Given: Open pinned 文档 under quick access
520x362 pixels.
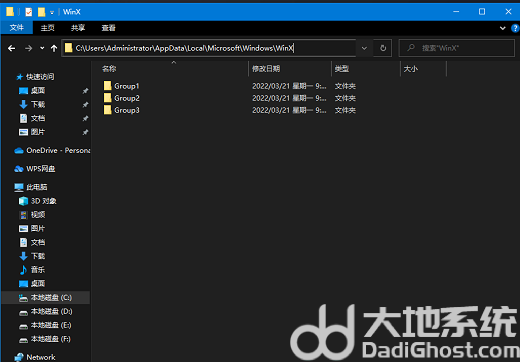Looking at the screenshot, I should (x=32, y=118).
